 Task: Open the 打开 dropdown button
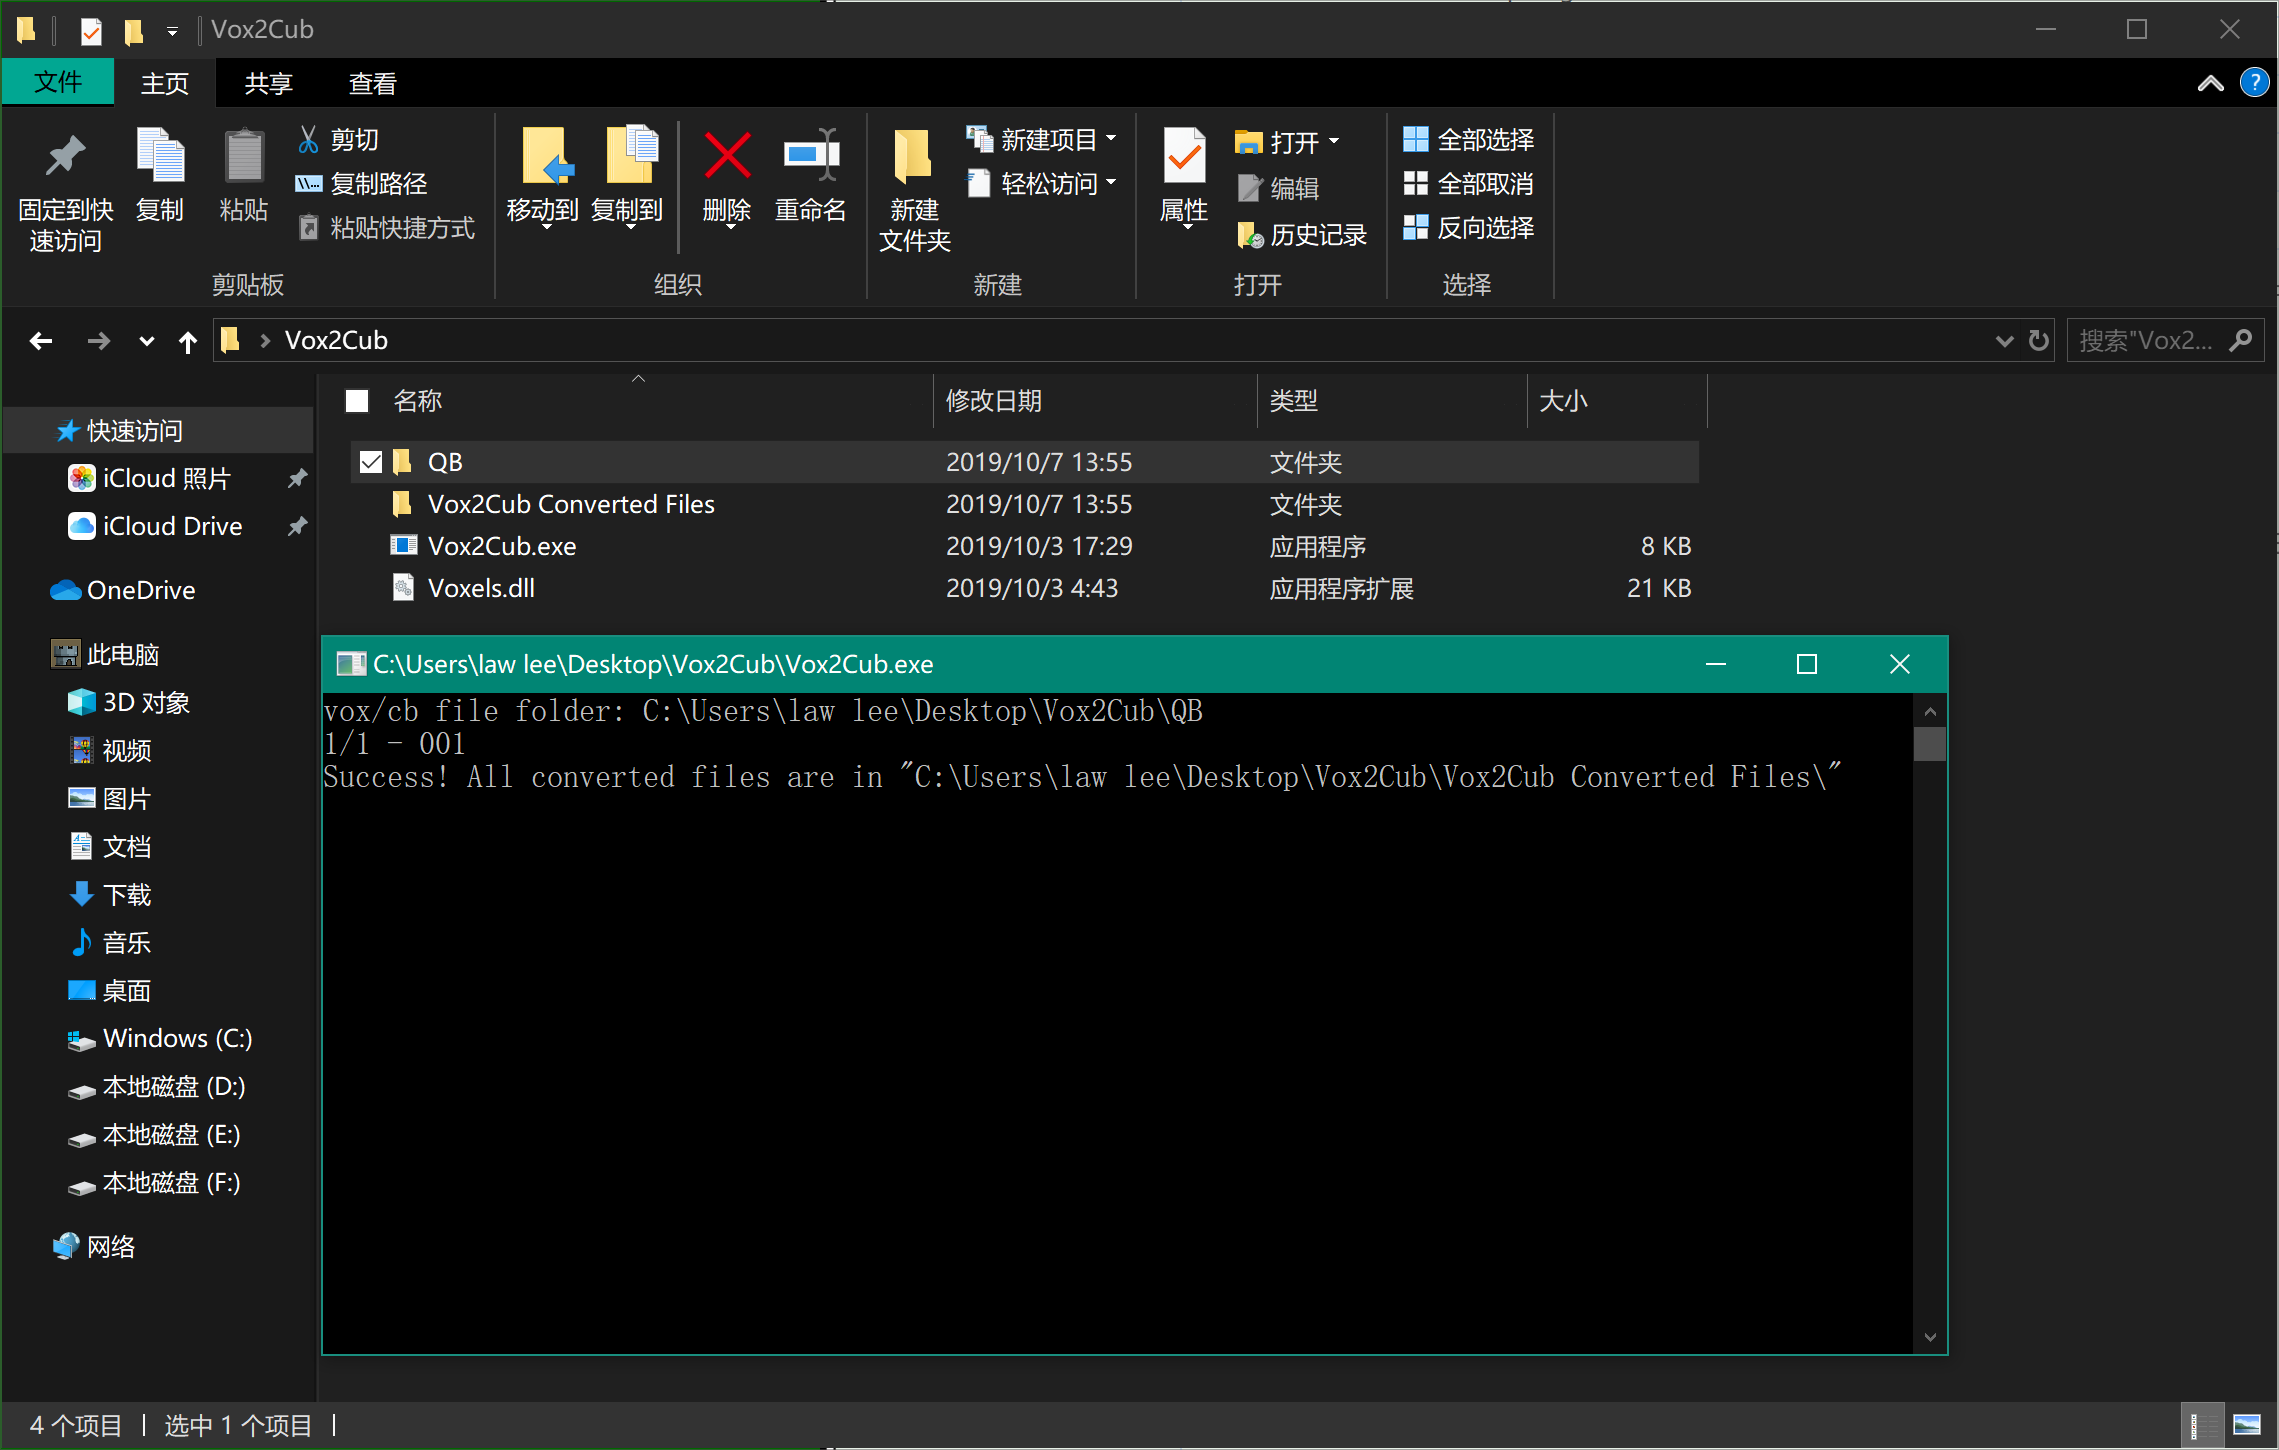pos(1287,142)
